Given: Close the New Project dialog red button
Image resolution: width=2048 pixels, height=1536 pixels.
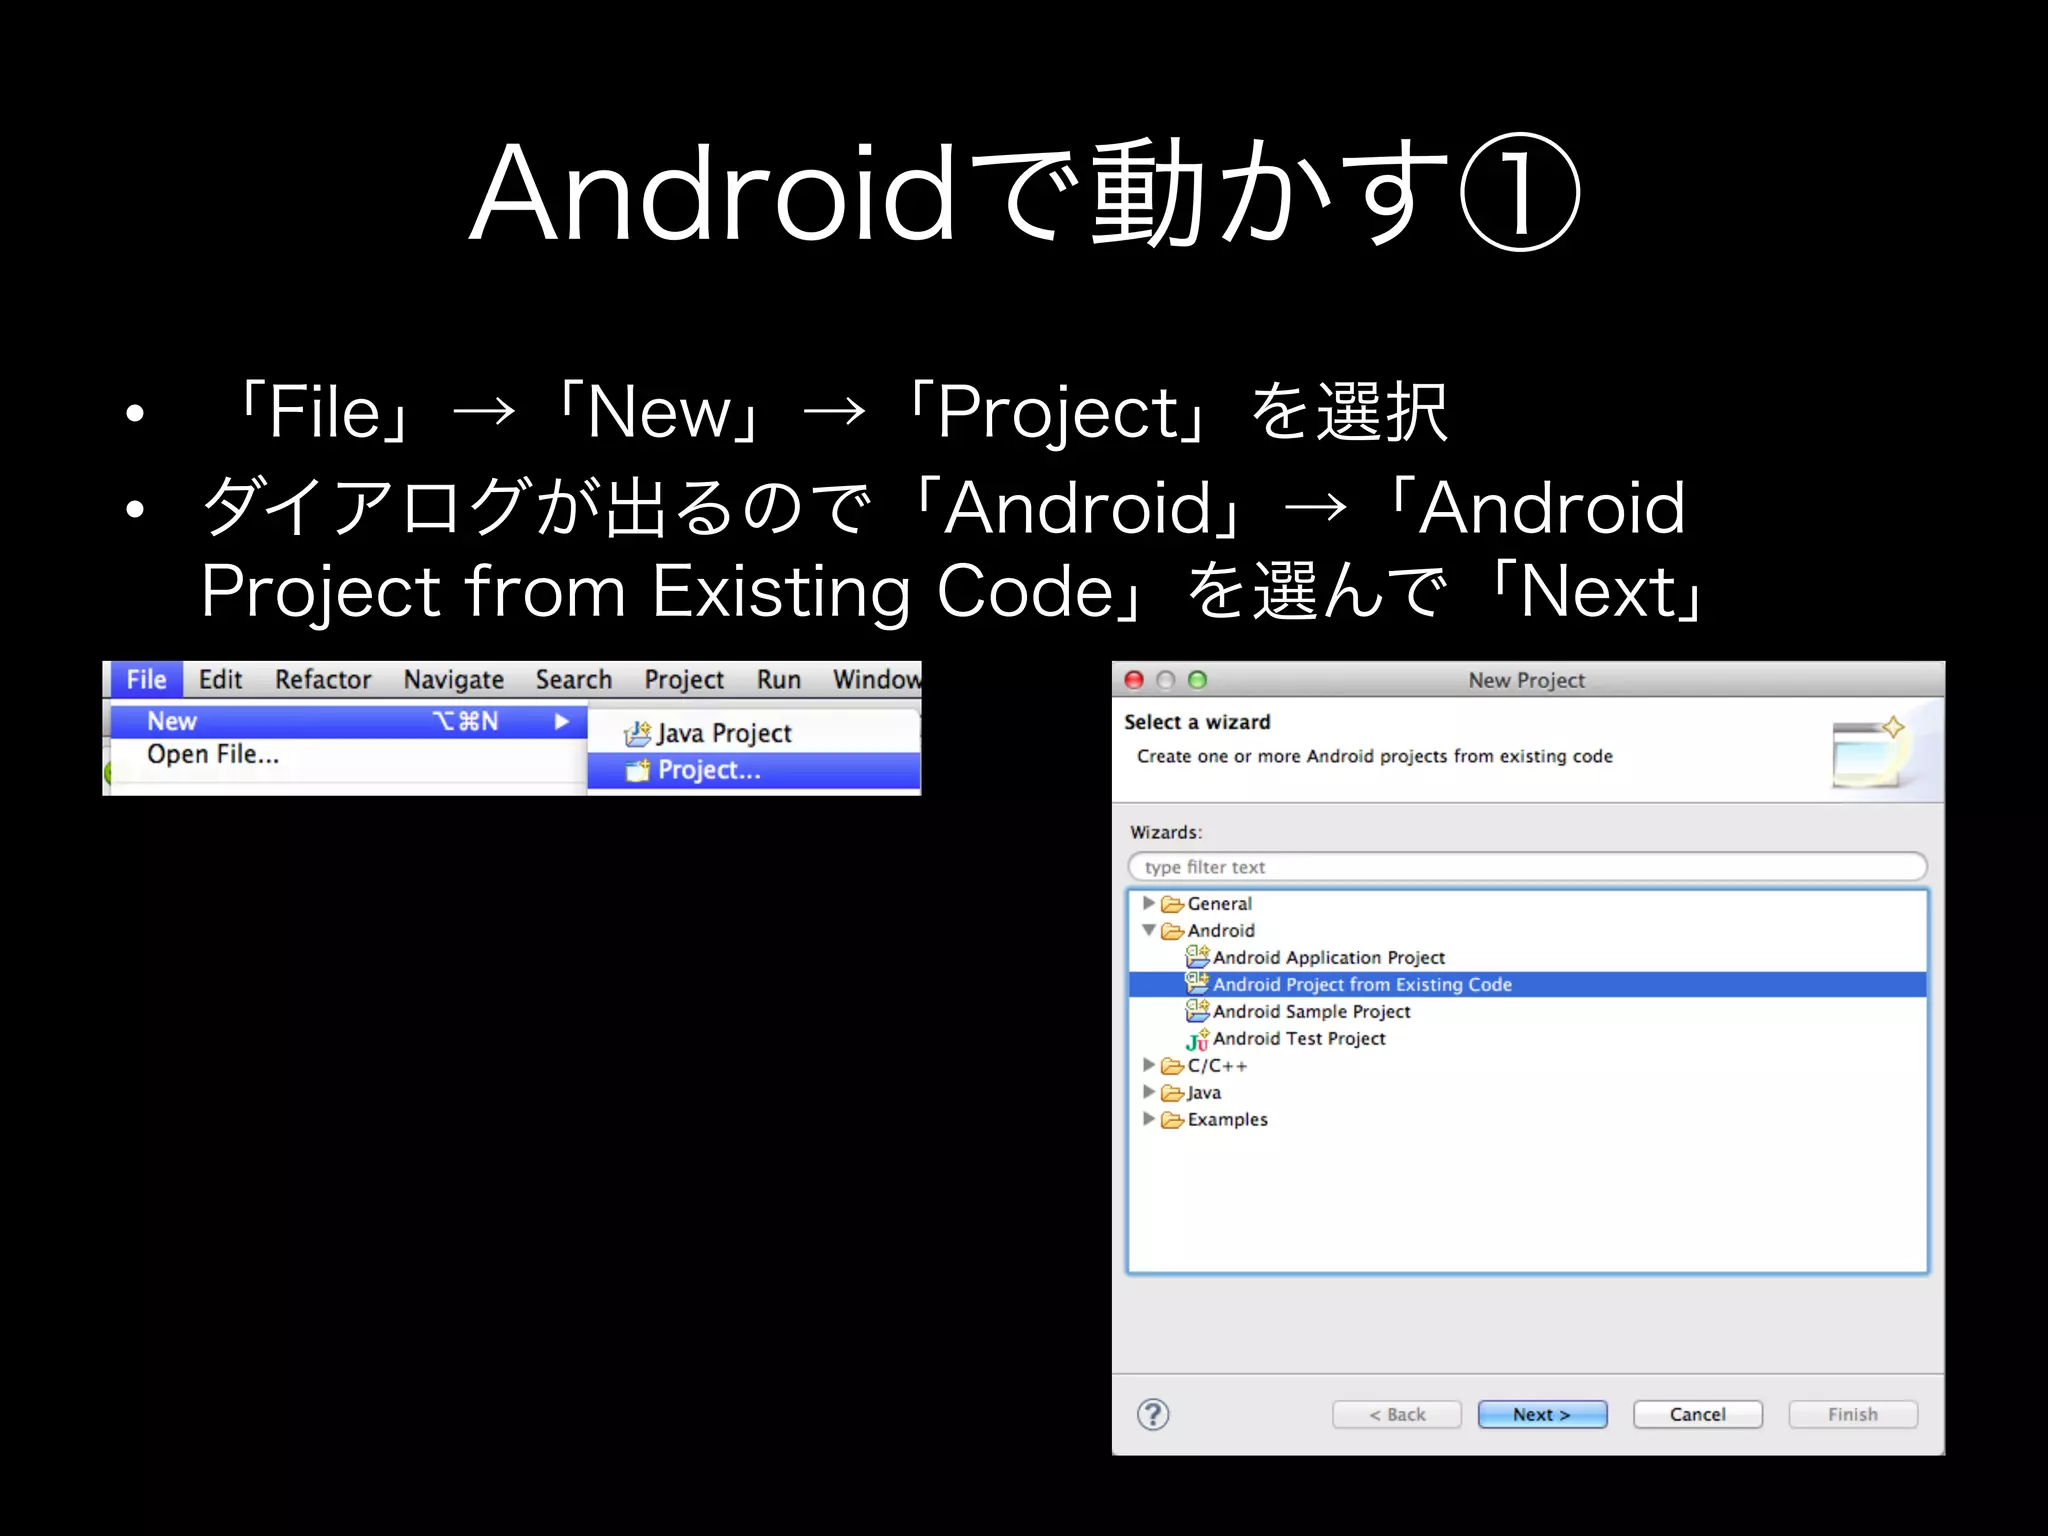Looking at the screenshot, I should click(x=1134, y=680).
